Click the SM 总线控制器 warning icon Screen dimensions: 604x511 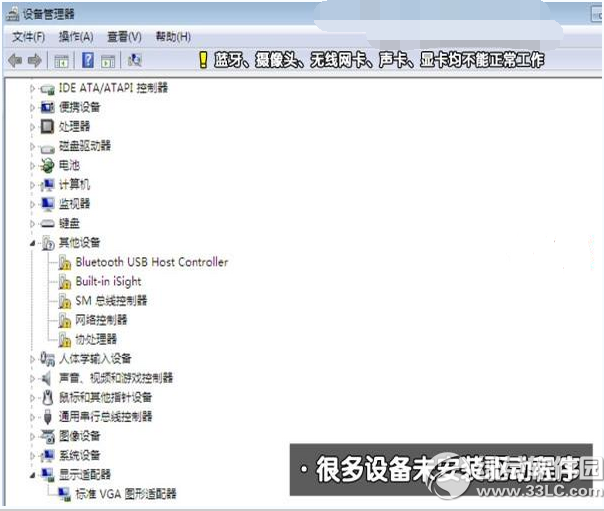65,301
